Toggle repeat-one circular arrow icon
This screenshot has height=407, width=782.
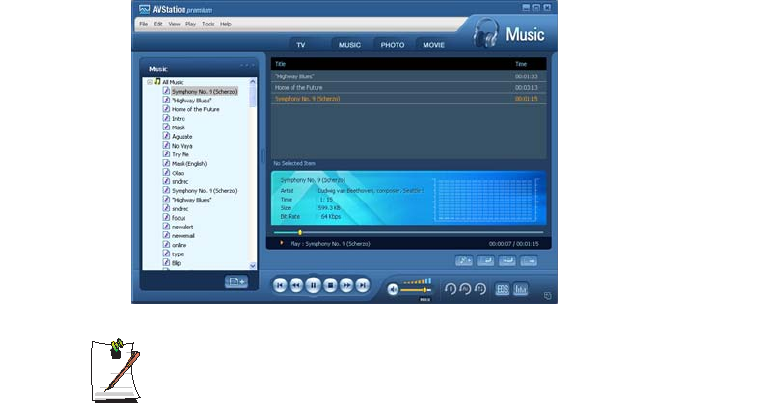(x=450, y=289)
